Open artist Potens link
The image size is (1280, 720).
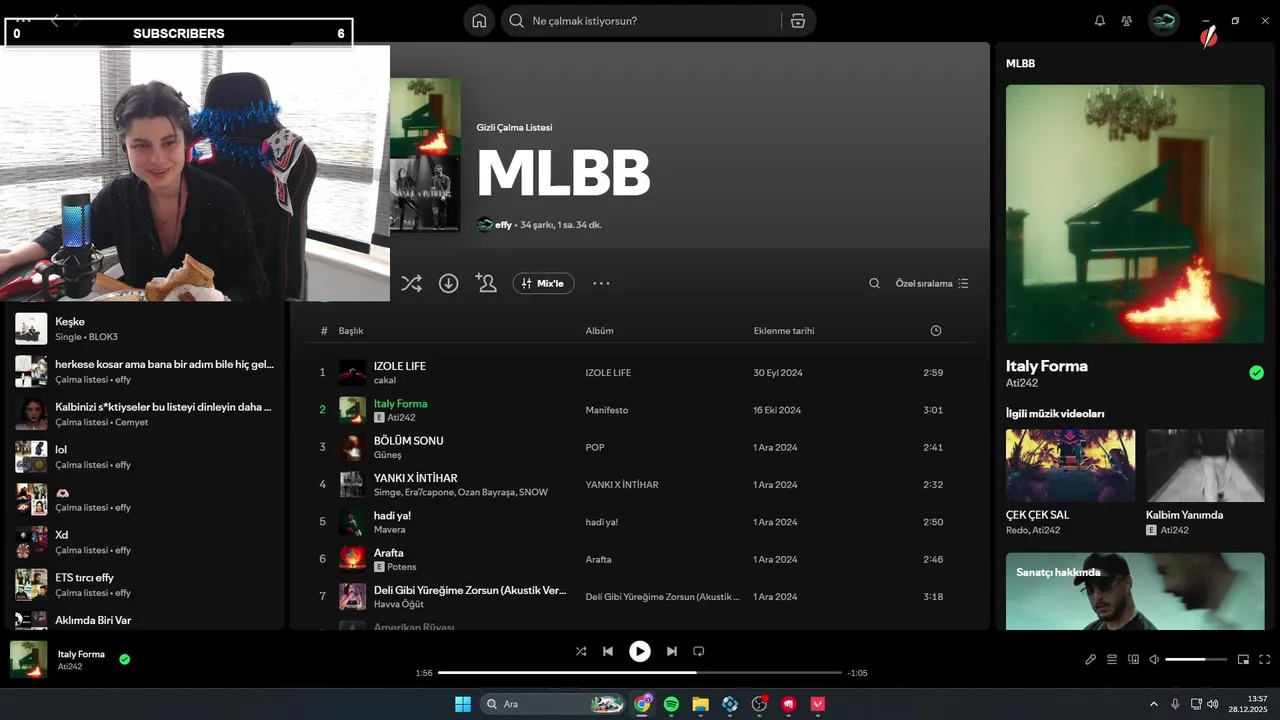pos(401,567)
